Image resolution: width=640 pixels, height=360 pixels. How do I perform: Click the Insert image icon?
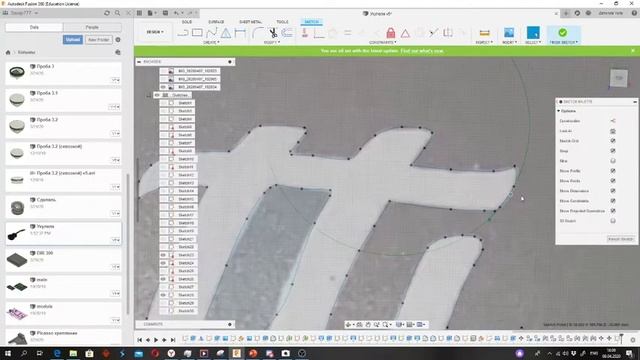tap(509, 32)
